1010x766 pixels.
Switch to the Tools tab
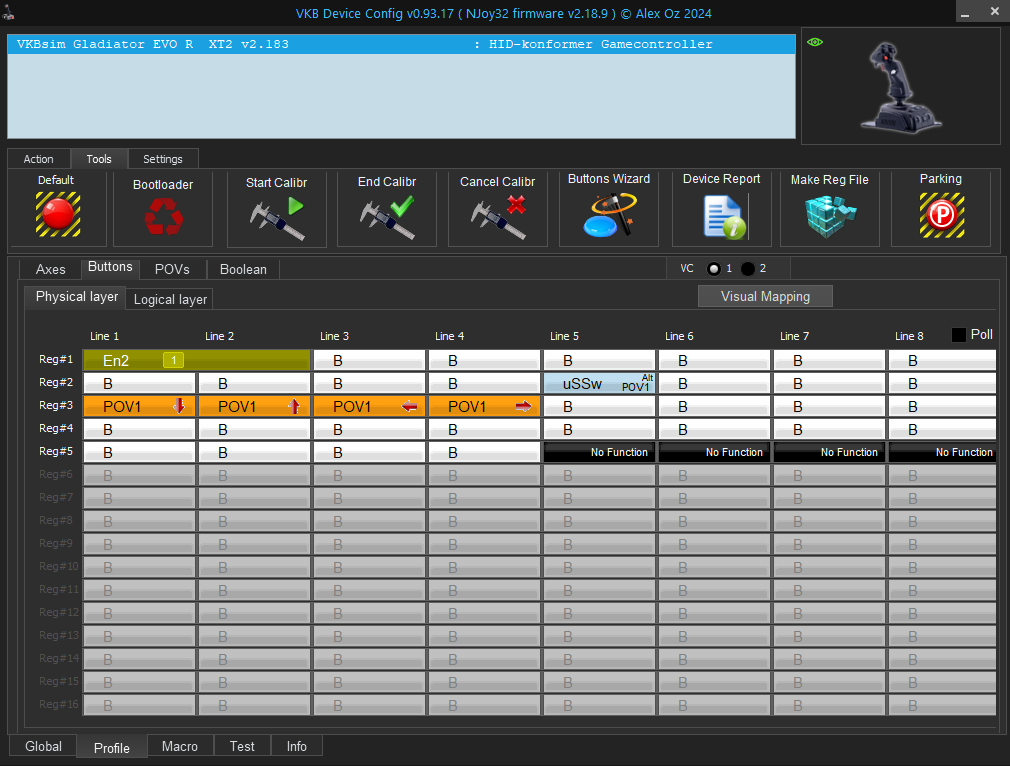pyautogui.click(x=99, y=159)
